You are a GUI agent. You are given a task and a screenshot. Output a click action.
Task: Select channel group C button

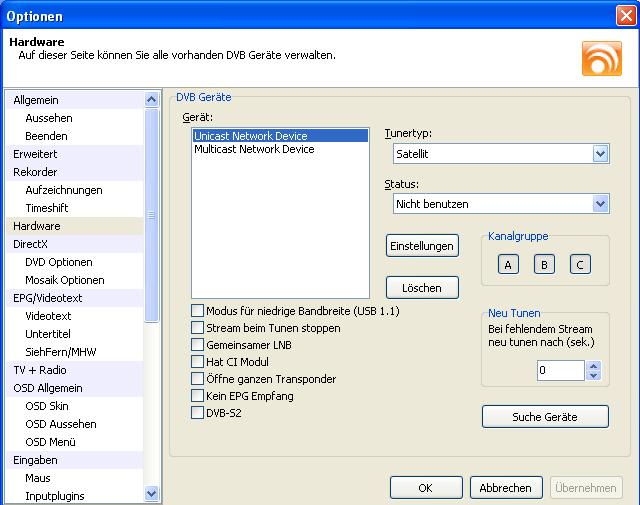click(580, 264)
